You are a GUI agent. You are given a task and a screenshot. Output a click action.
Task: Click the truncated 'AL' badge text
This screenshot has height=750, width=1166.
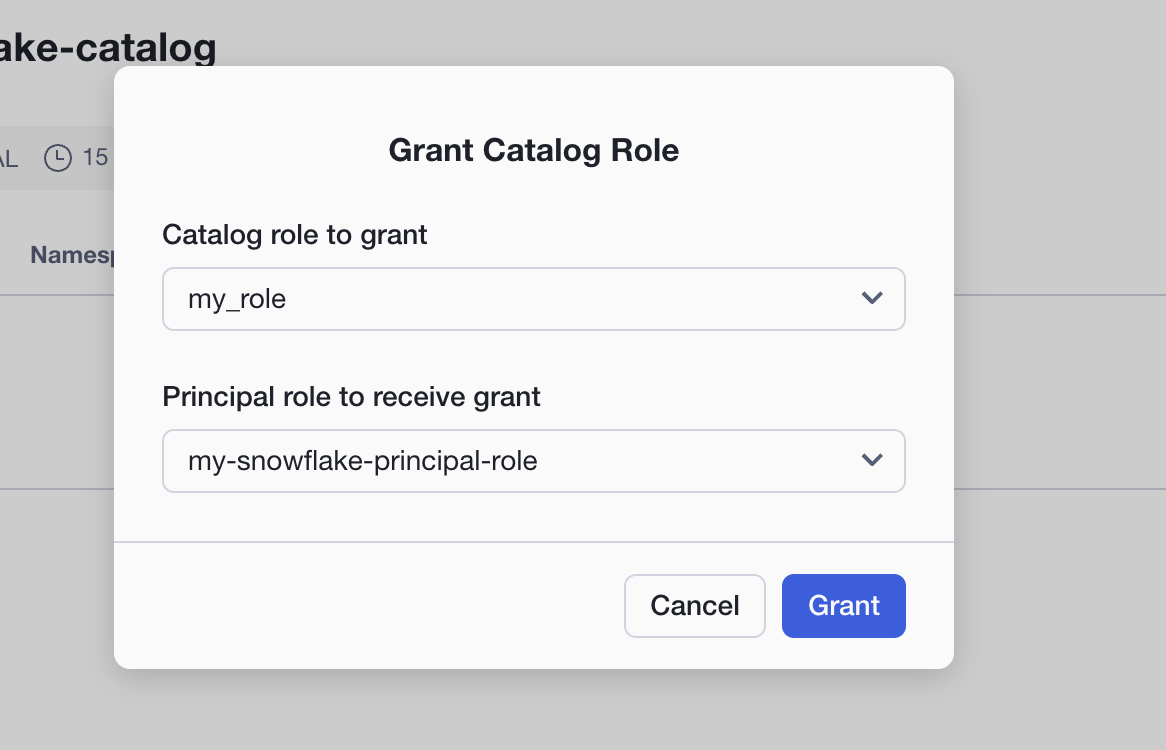(8, 158)
